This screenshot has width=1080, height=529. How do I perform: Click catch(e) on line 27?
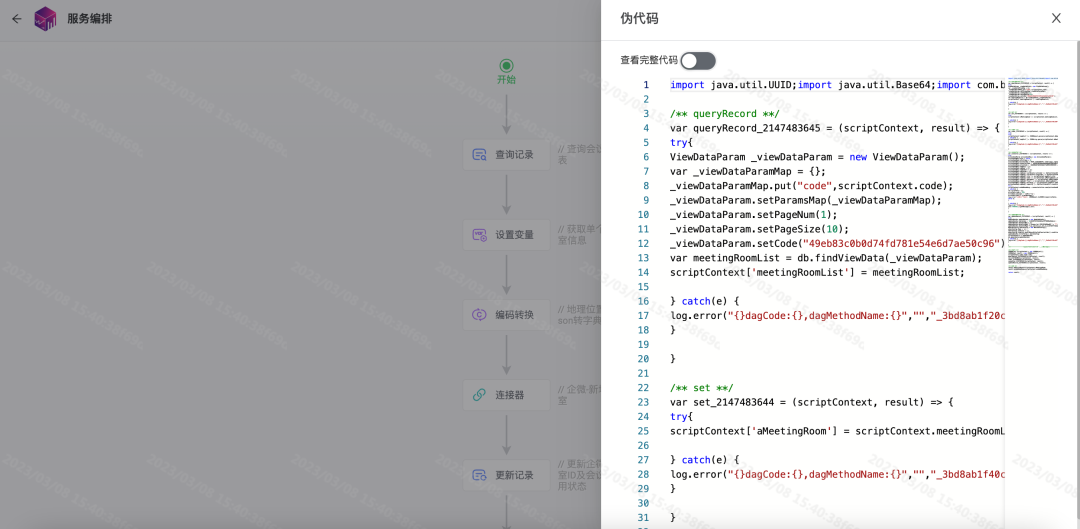[x=704, y=461]
